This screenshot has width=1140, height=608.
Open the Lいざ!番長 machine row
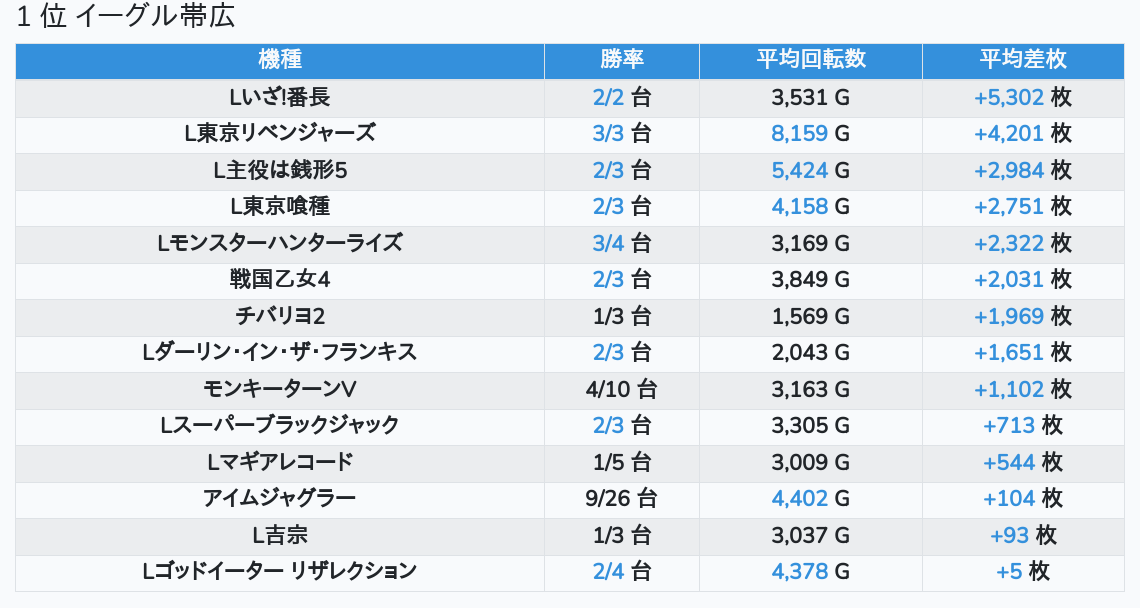click(280, 97)
